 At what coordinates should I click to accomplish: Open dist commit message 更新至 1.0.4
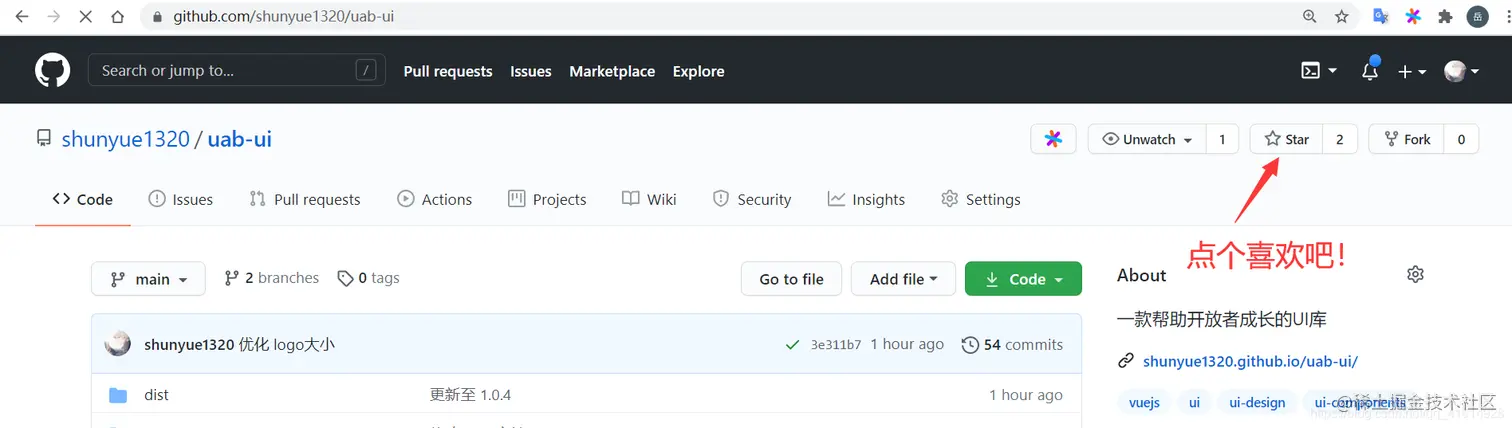tap(470, 395)
